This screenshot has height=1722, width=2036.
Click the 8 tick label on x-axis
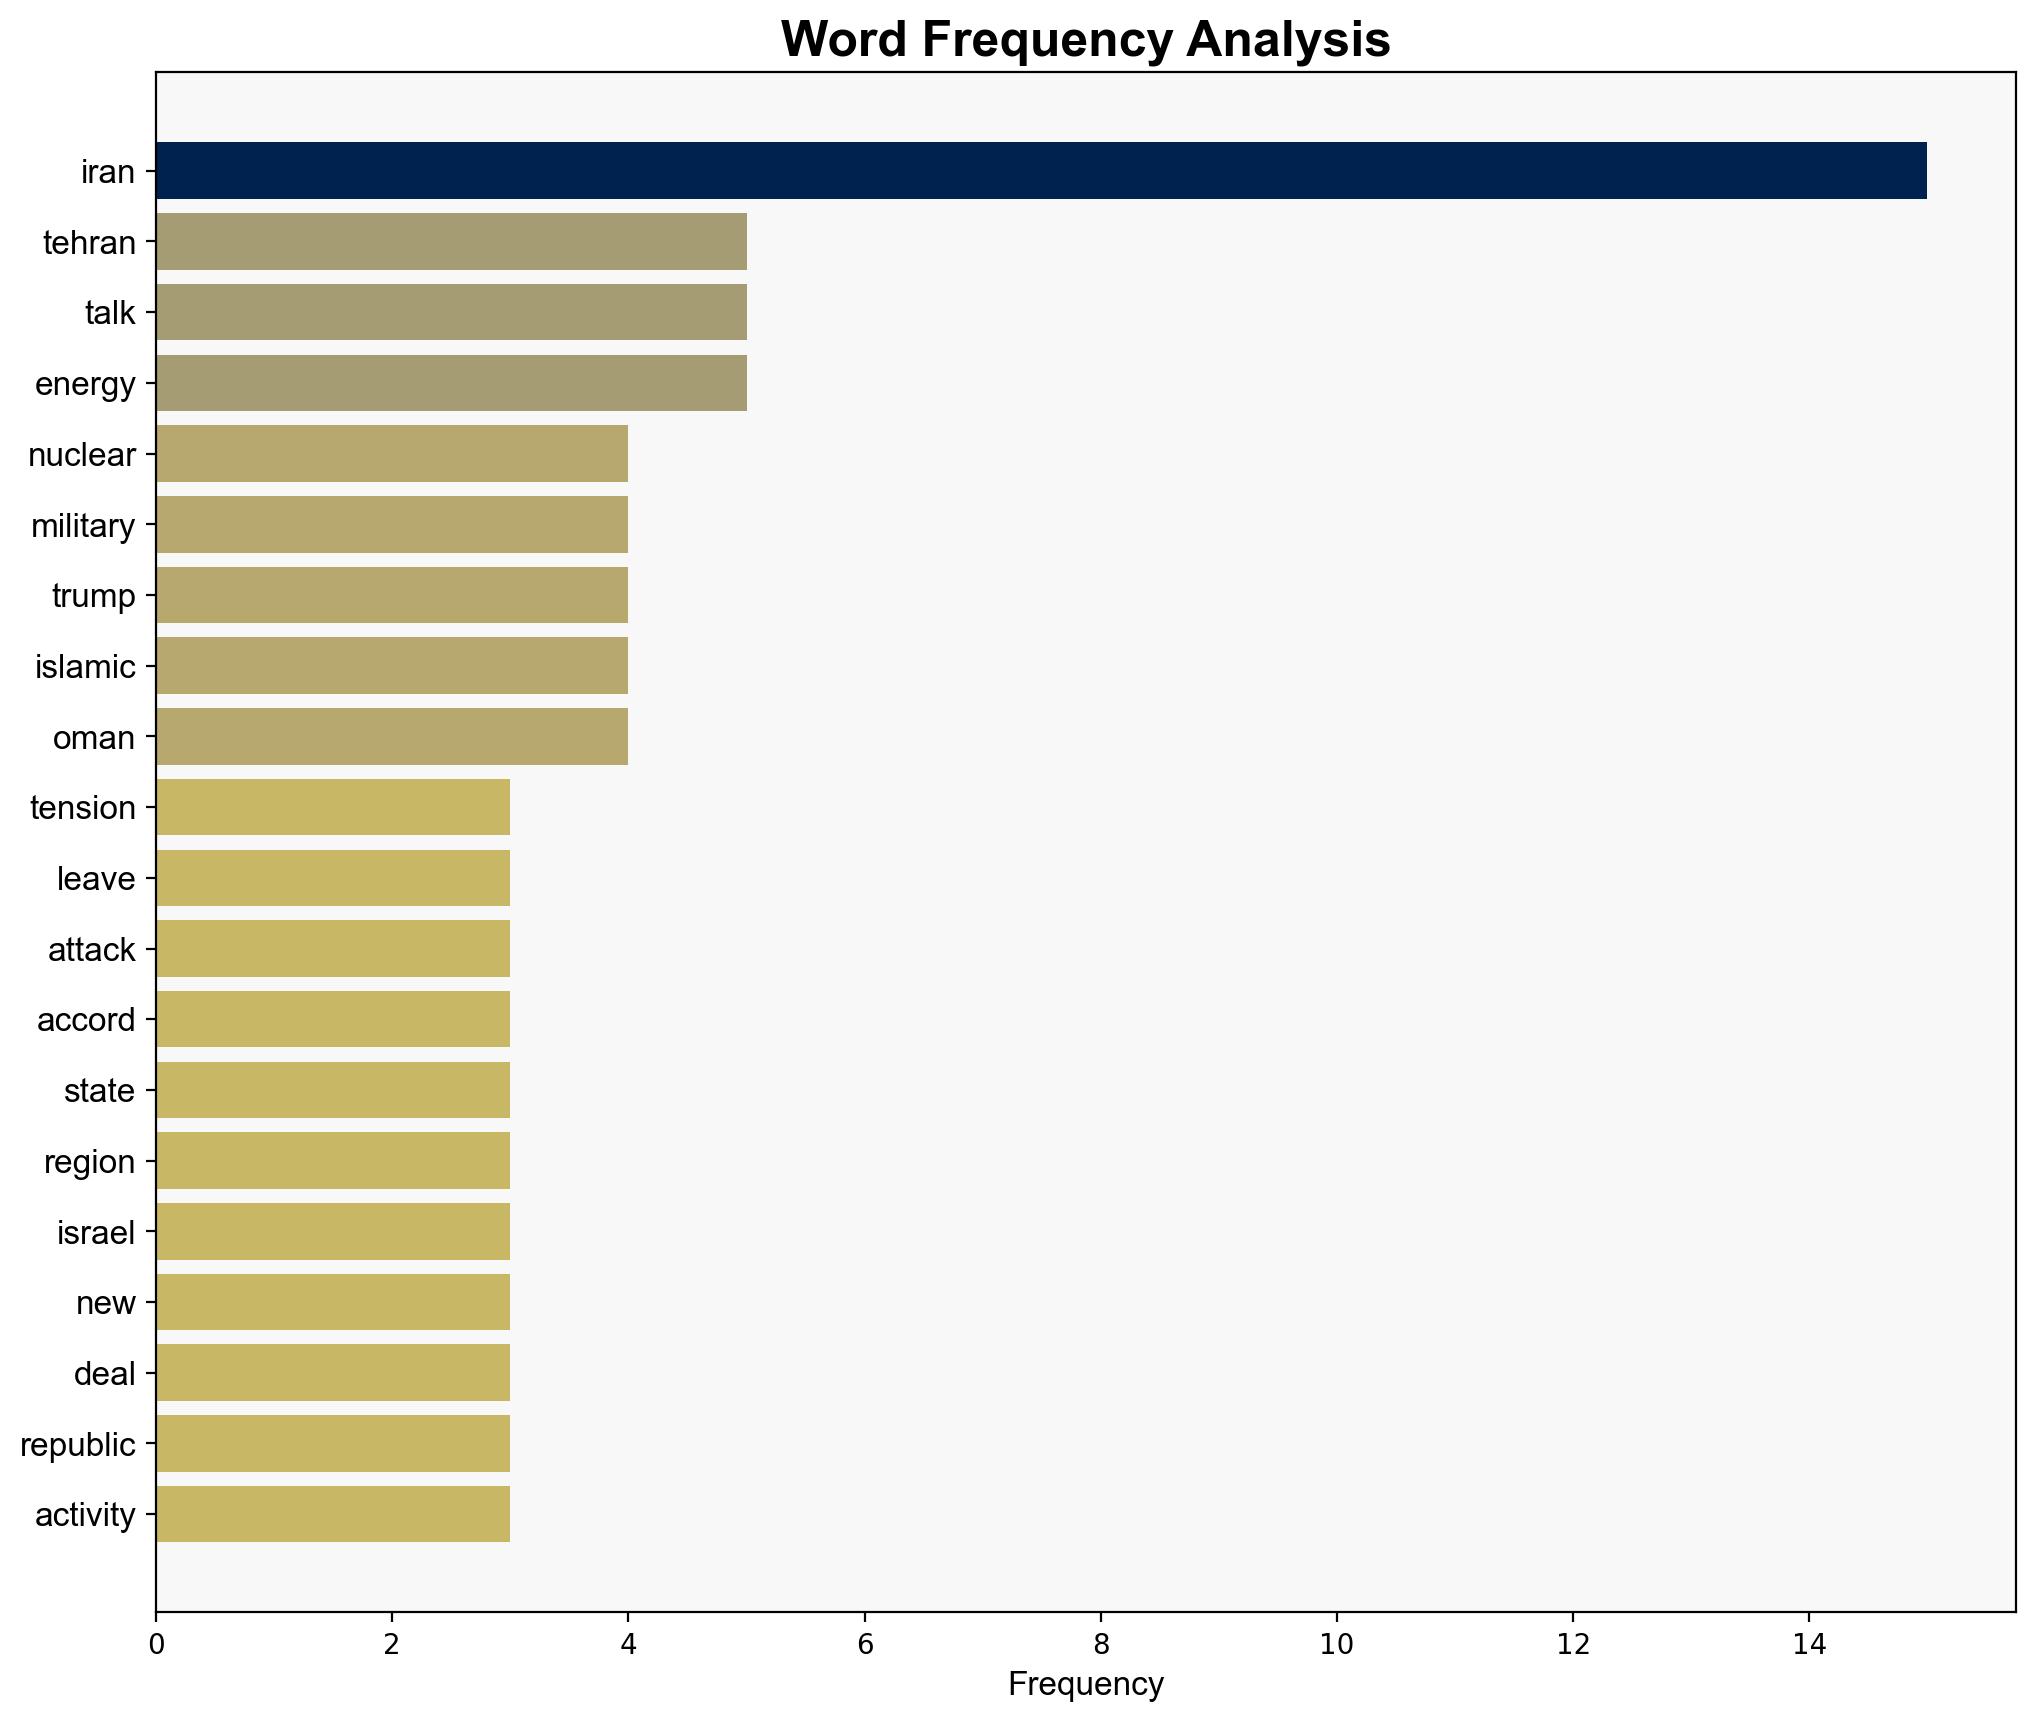[x=1100, y=1644]
